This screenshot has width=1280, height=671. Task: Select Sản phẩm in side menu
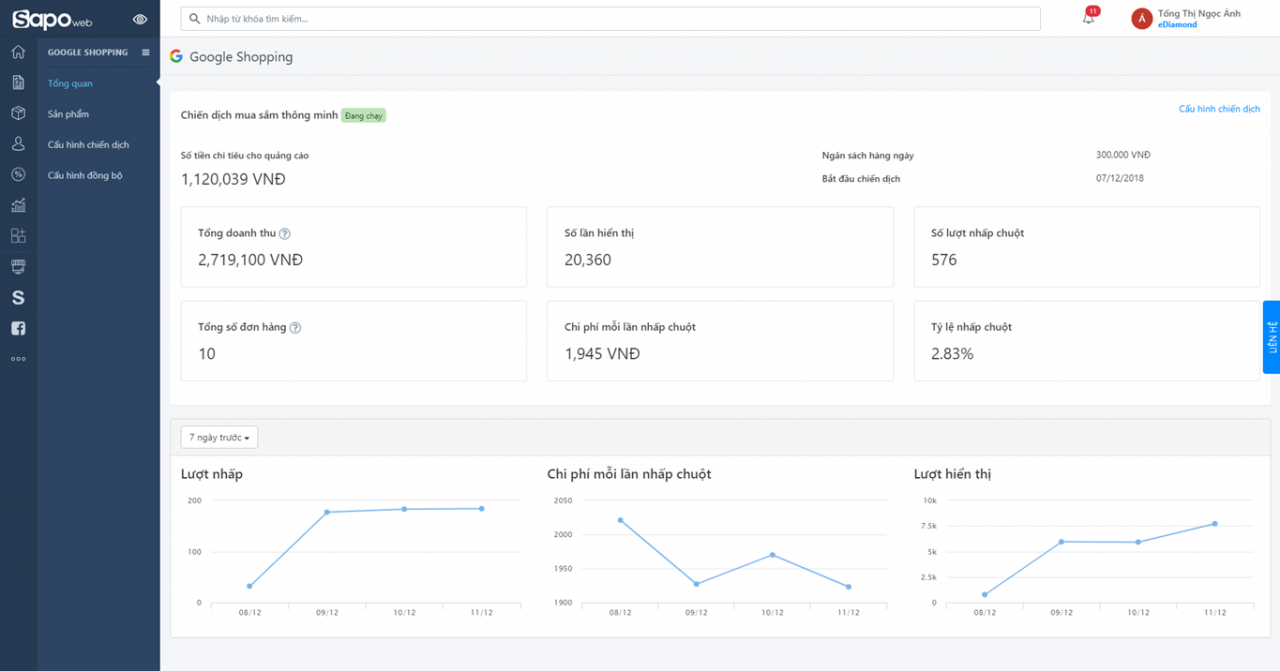[68, 114]
